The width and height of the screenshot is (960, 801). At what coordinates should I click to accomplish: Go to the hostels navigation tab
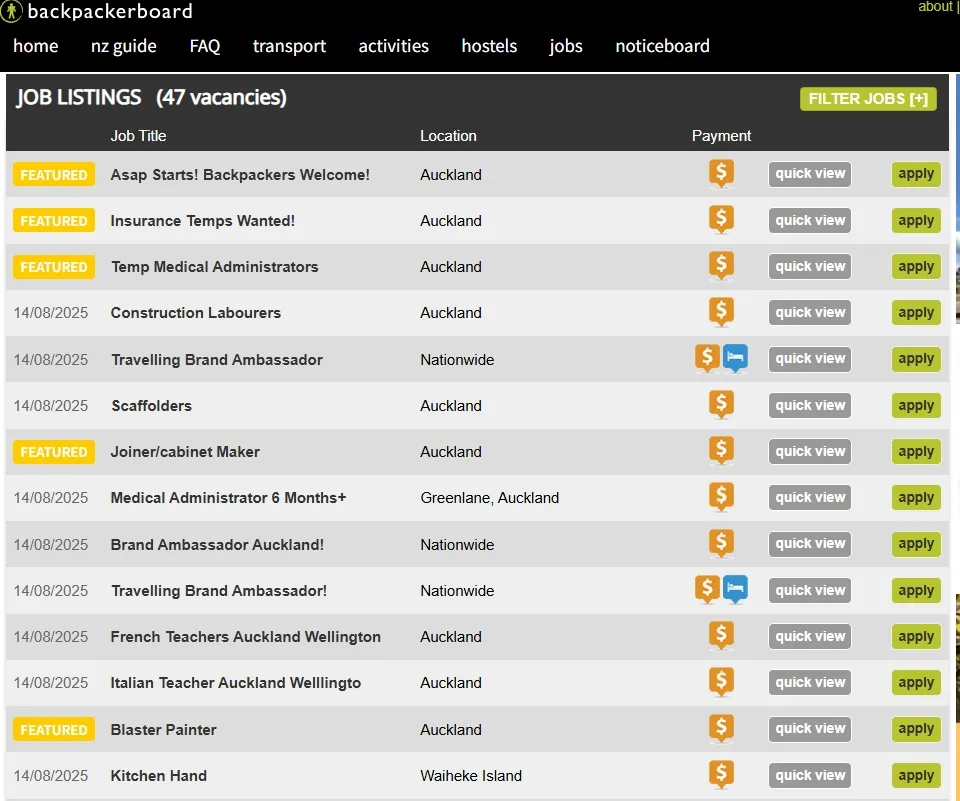(x=489, y=46)
